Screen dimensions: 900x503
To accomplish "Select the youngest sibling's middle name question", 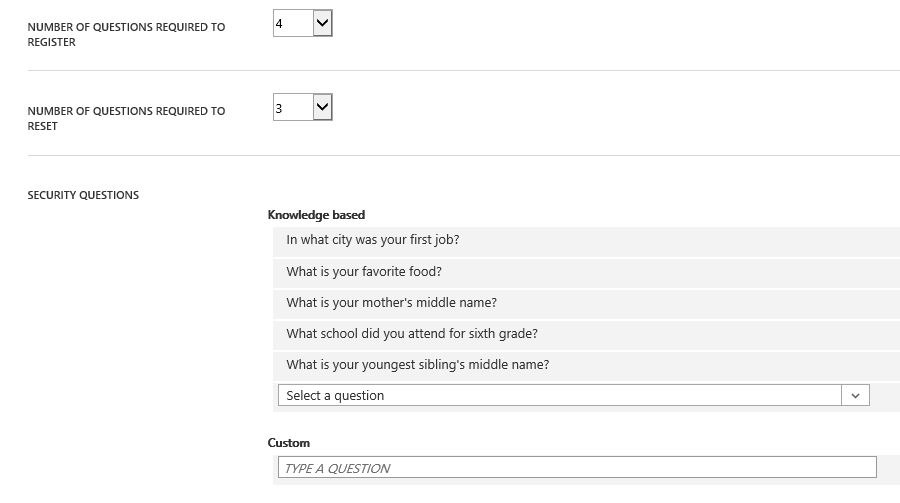I will [x=417, y=365].
